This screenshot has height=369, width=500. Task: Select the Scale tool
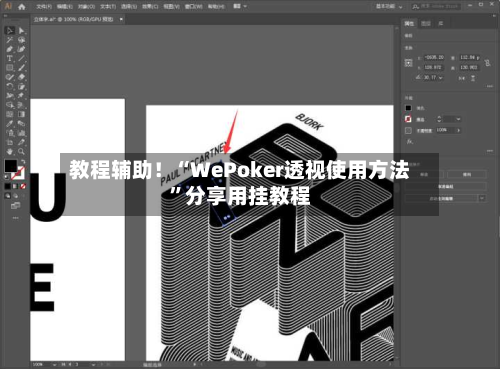[x=21, y=86]
